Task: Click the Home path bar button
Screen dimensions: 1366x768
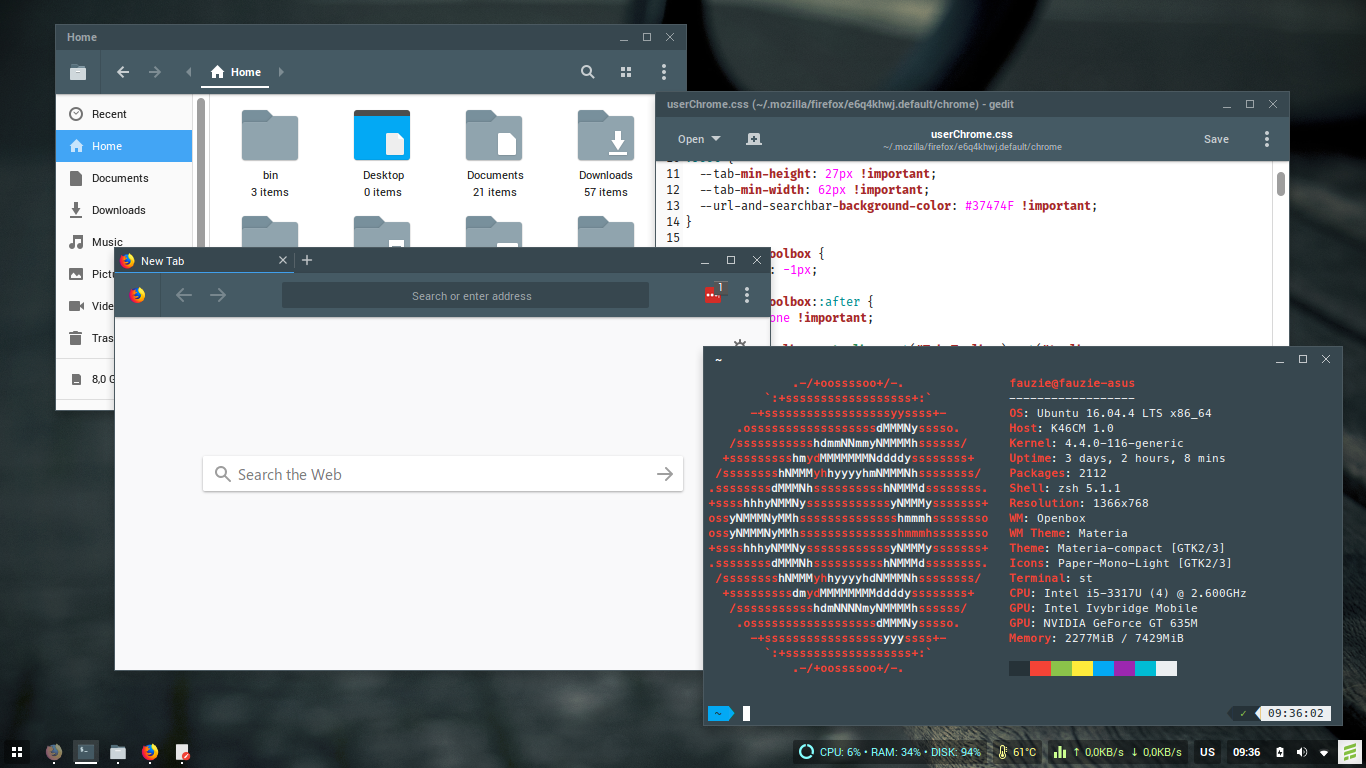Action: 236,72
